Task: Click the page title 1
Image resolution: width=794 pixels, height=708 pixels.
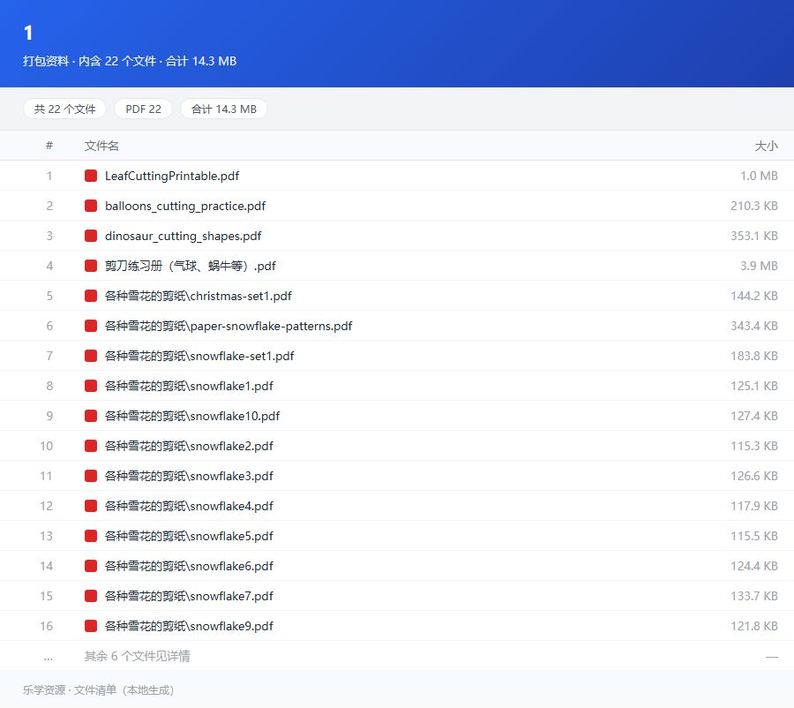Action: tap(28, 33)
